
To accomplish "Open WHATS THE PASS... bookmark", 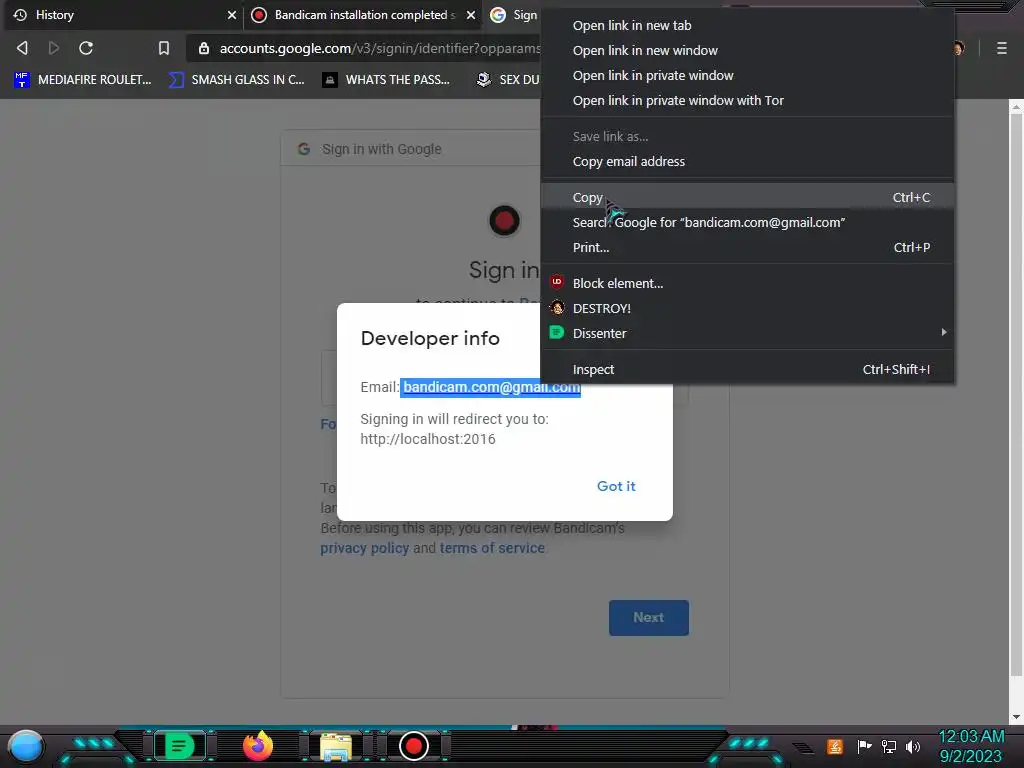I will point(386,80).
